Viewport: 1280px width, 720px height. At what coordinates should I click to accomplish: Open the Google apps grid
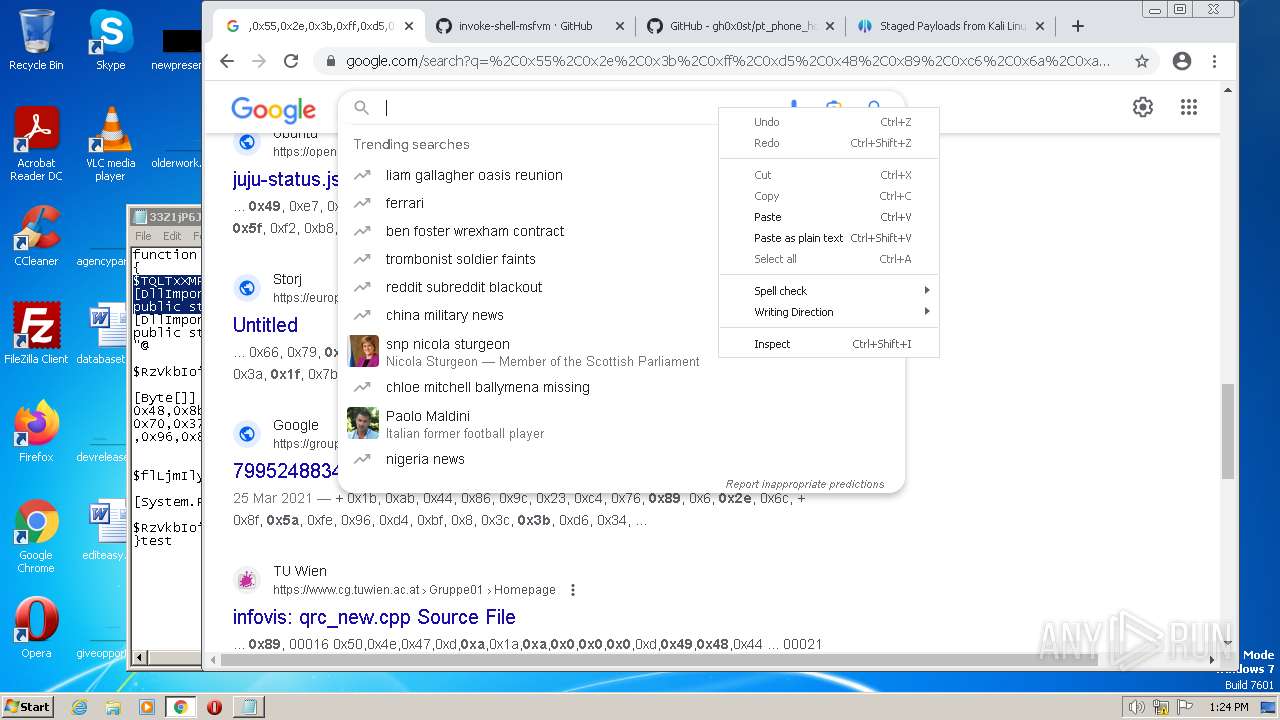click(1189, 107)
